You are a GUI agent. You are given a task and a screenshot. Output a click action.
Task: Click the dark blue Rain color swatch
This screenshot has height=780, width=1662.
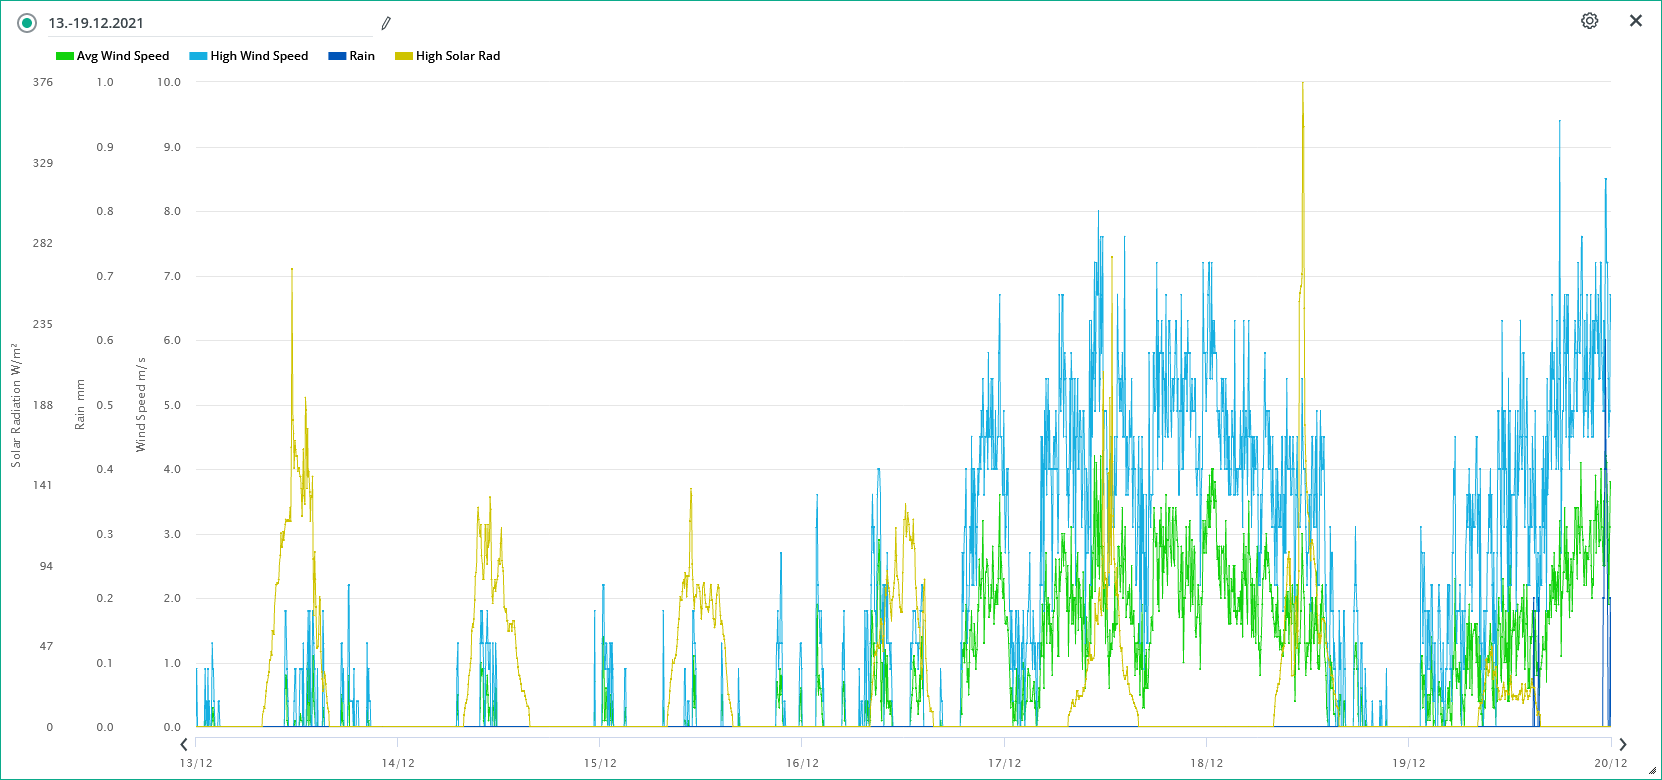[337, 56]
